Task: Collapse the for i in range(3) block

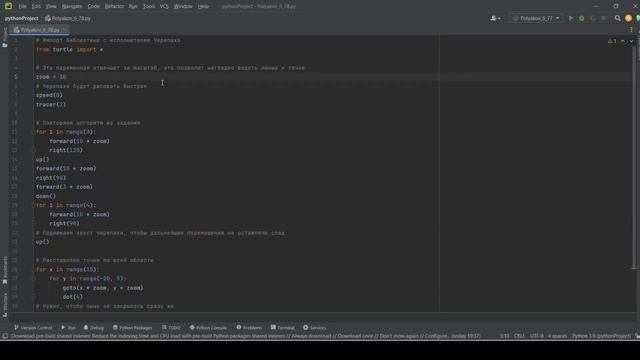Action: 33,132
